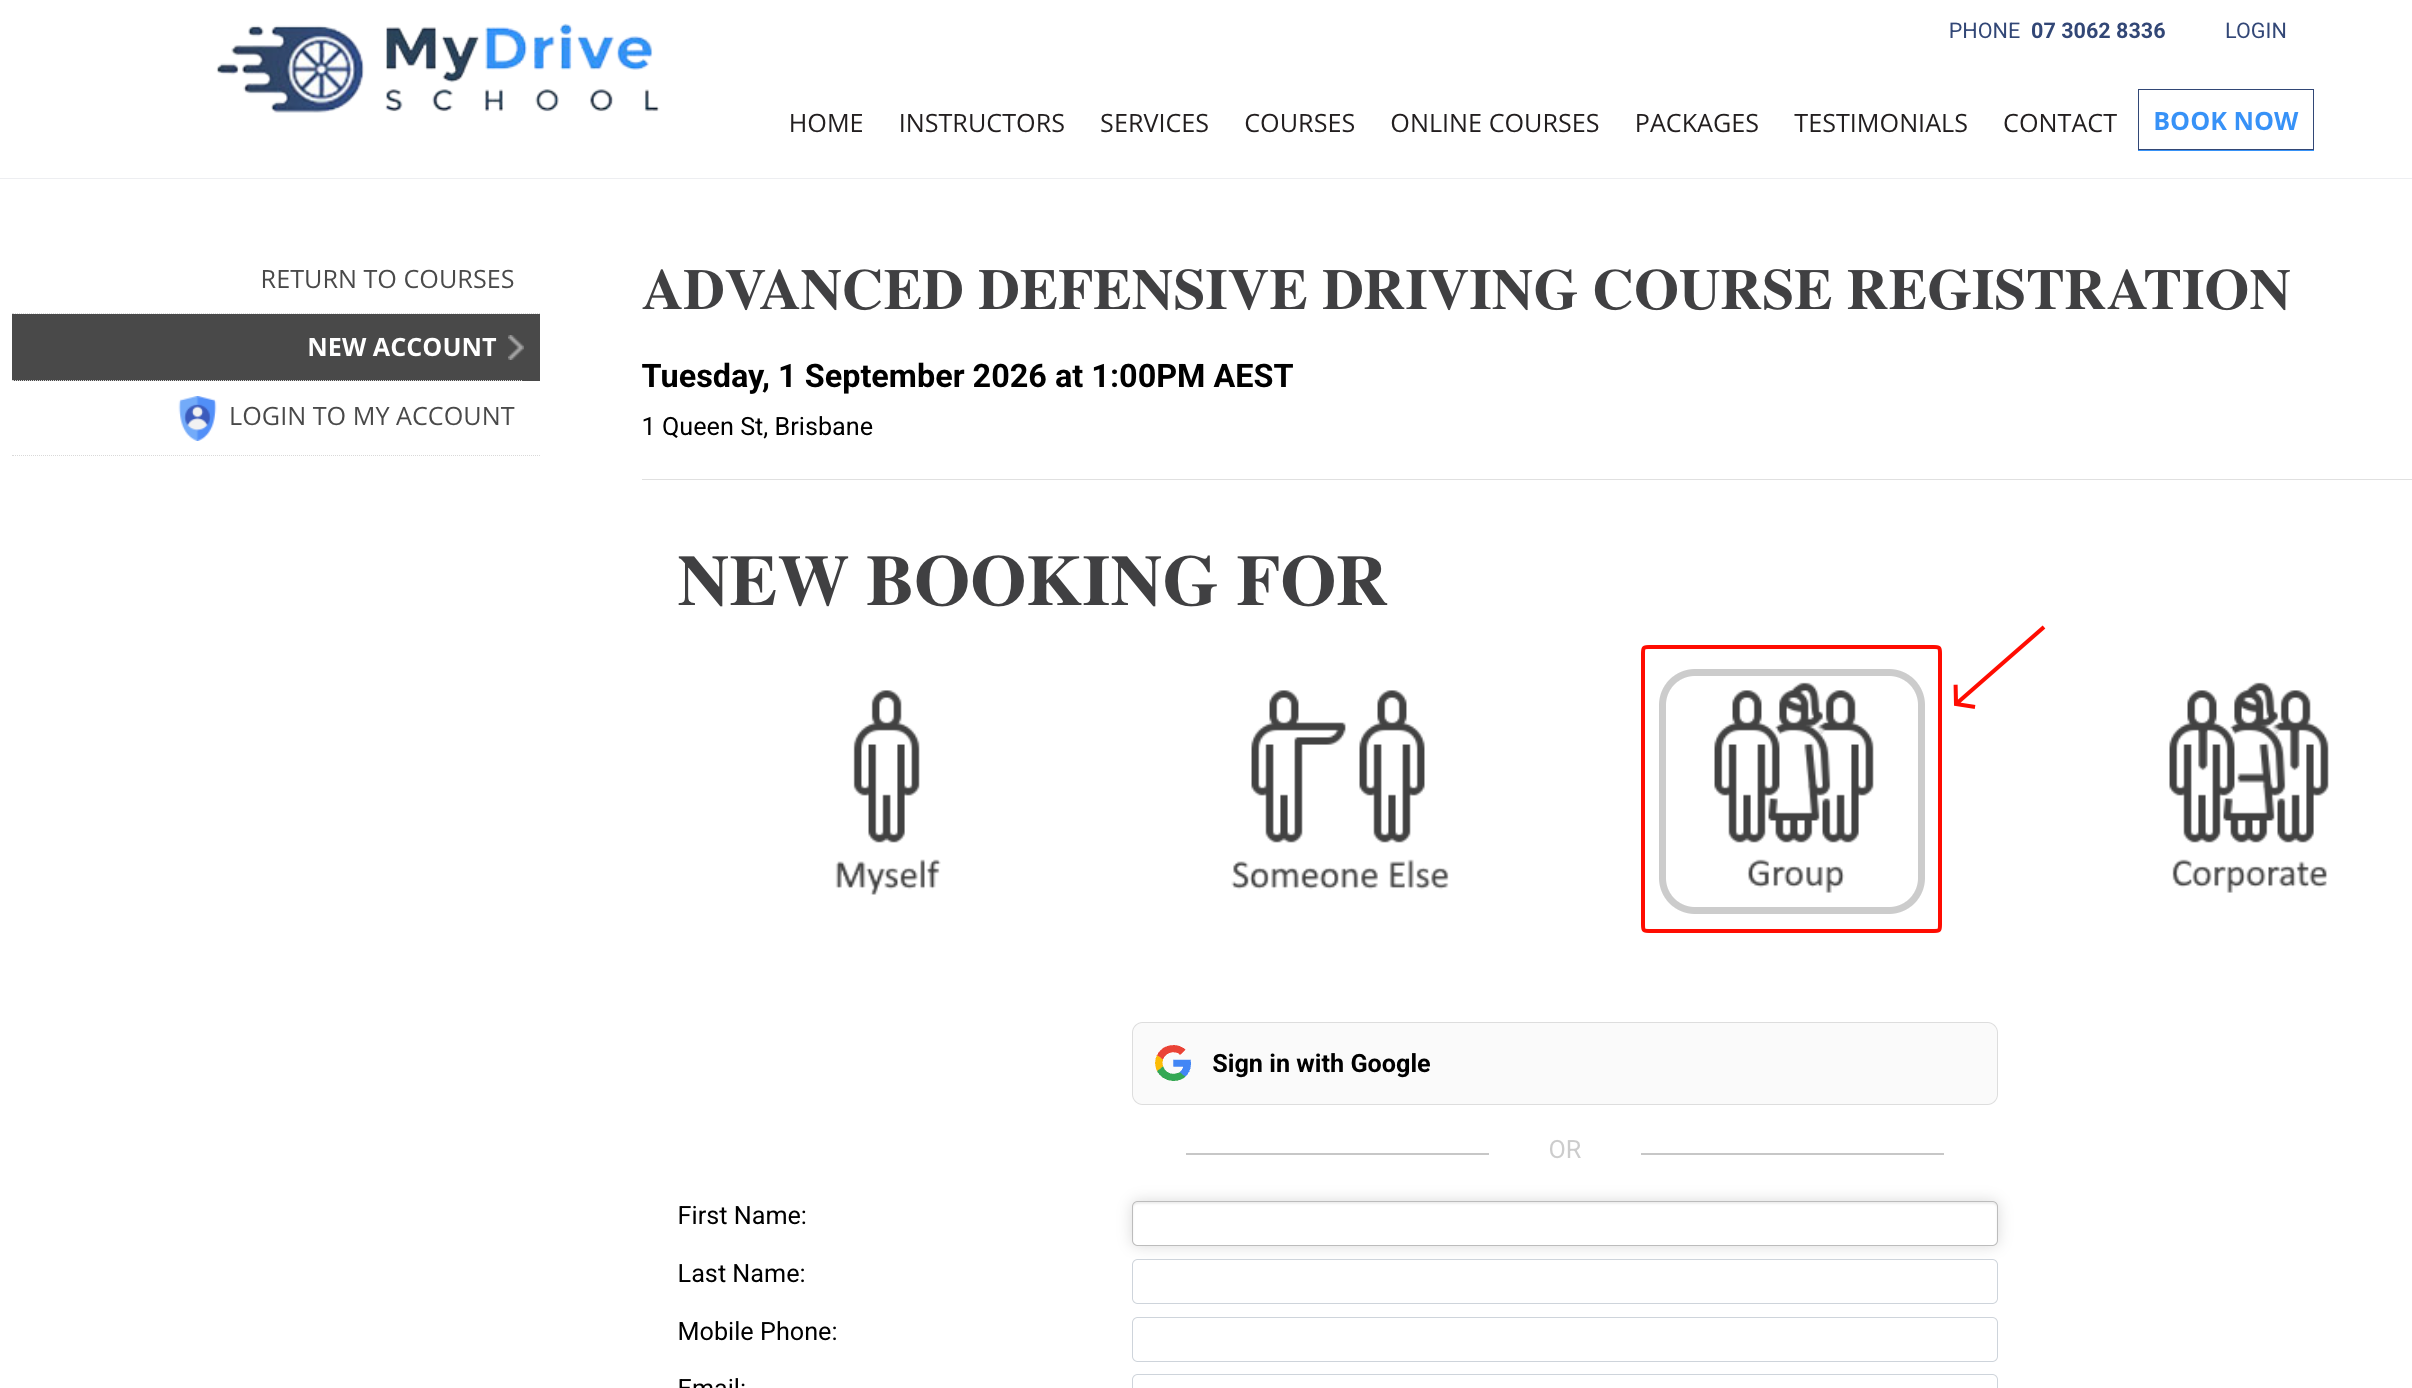Click the Book Now button

point(2225,120)
